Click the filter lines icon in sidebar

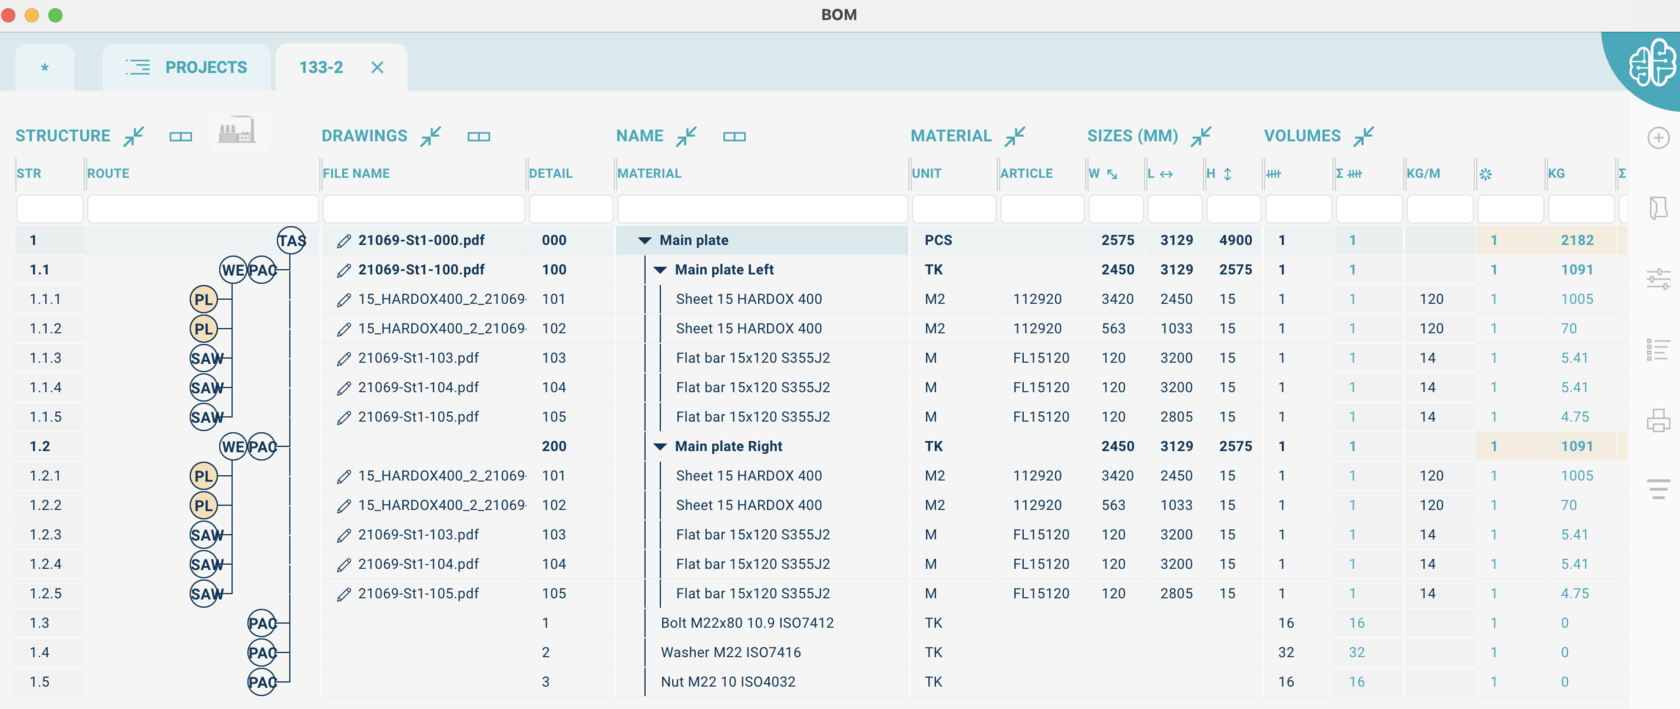[1658, 489]
